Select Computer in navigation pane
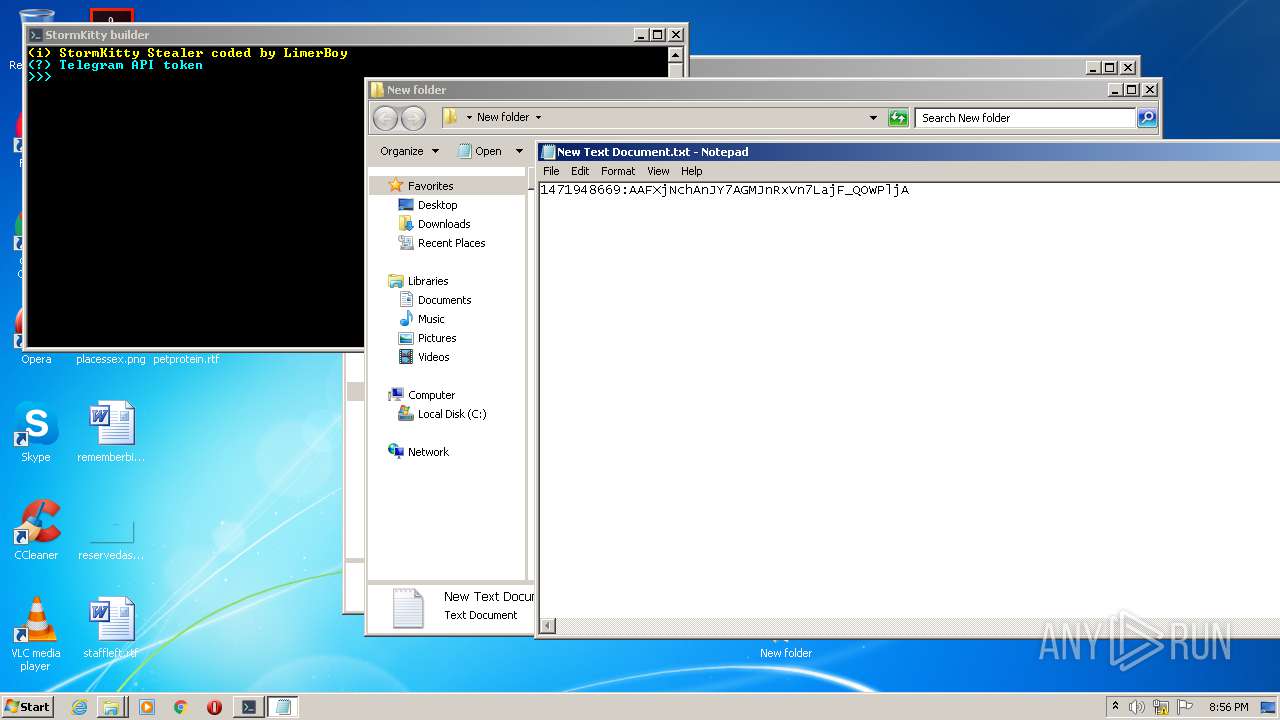 point(431,395)
